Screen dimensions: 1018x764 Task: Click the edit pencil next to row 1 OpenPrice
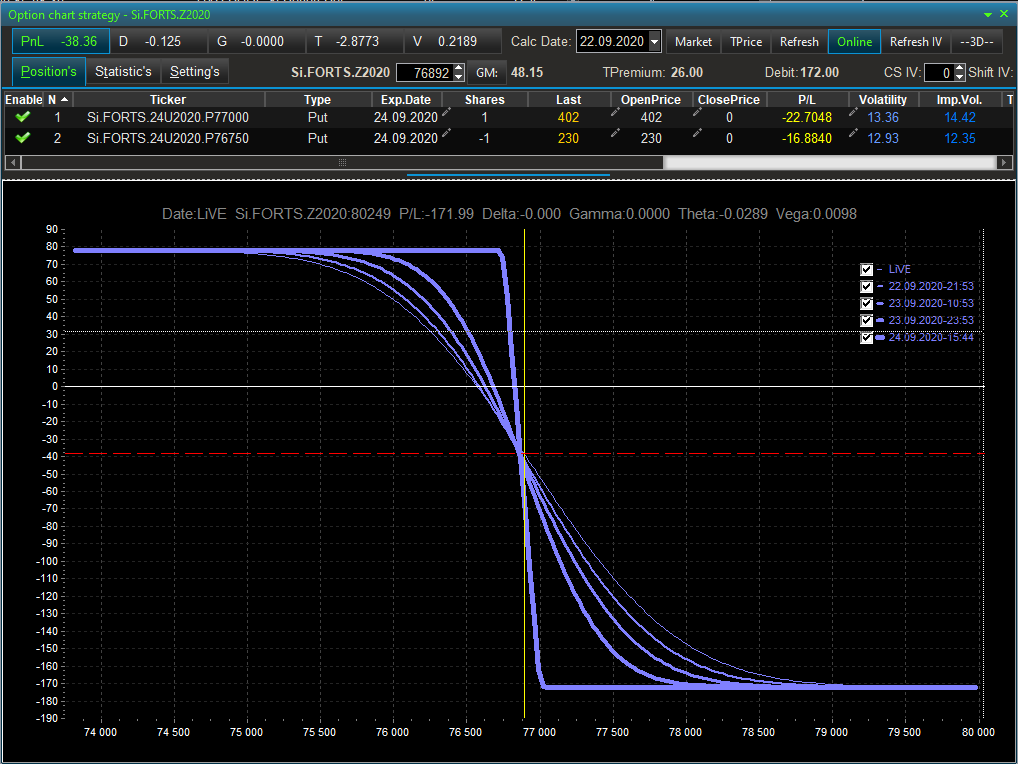(x=697, y=113)
